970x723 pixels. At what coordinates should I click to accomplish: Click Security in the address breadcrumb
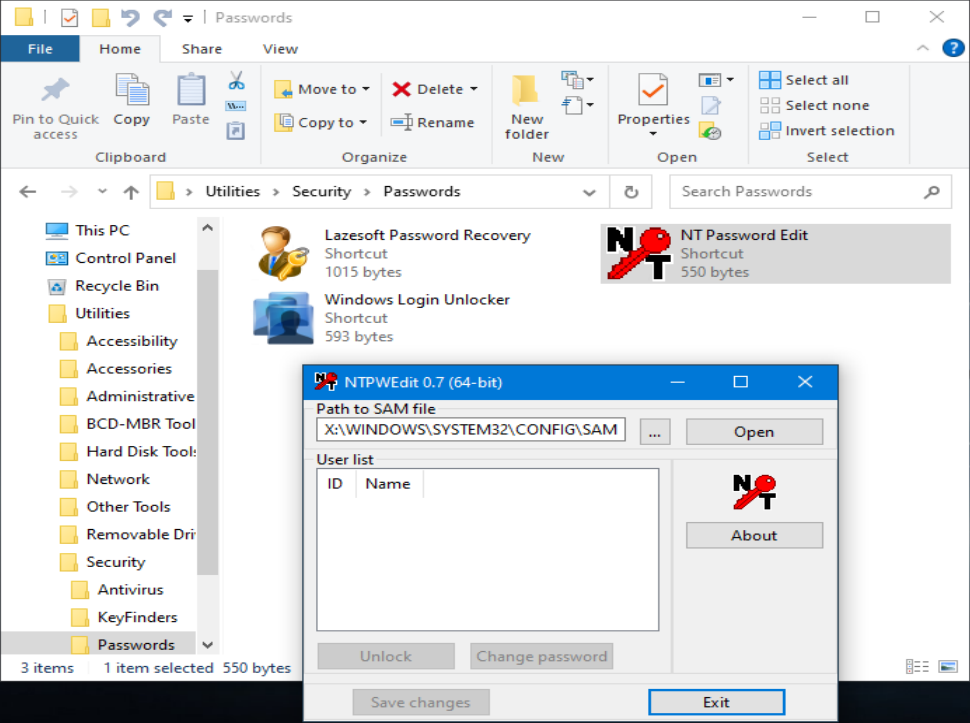pyautogui.click(x=322, y=192)
